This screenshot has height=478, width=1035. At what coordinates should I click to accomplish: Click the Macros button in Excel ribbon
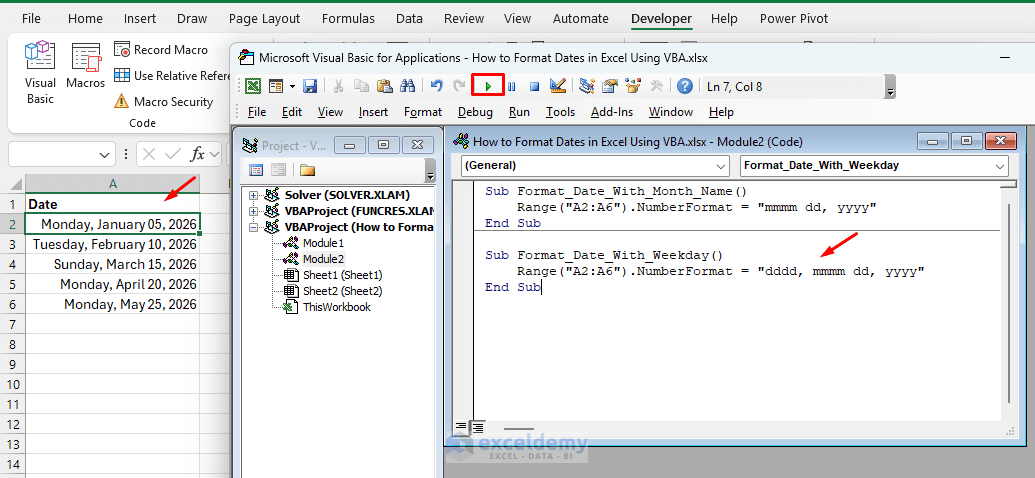tap(85, 66)
